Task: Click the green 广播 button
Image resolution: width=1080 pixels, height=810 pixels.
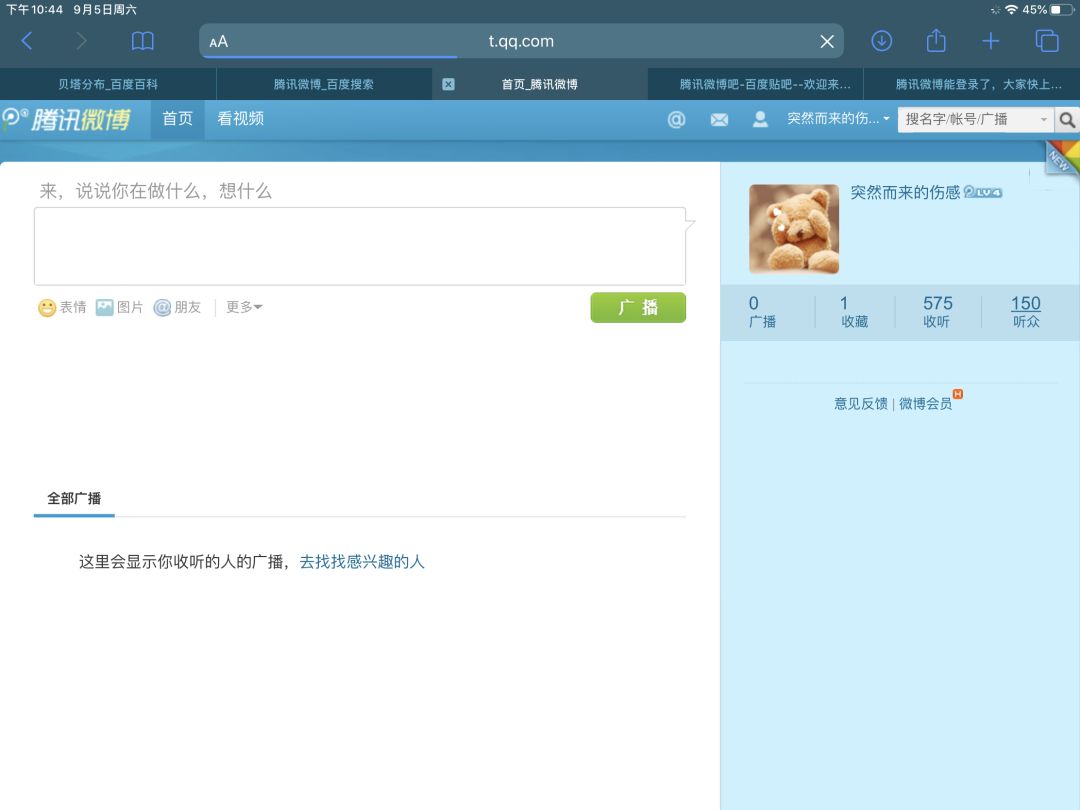Action: tap(638, 307)
